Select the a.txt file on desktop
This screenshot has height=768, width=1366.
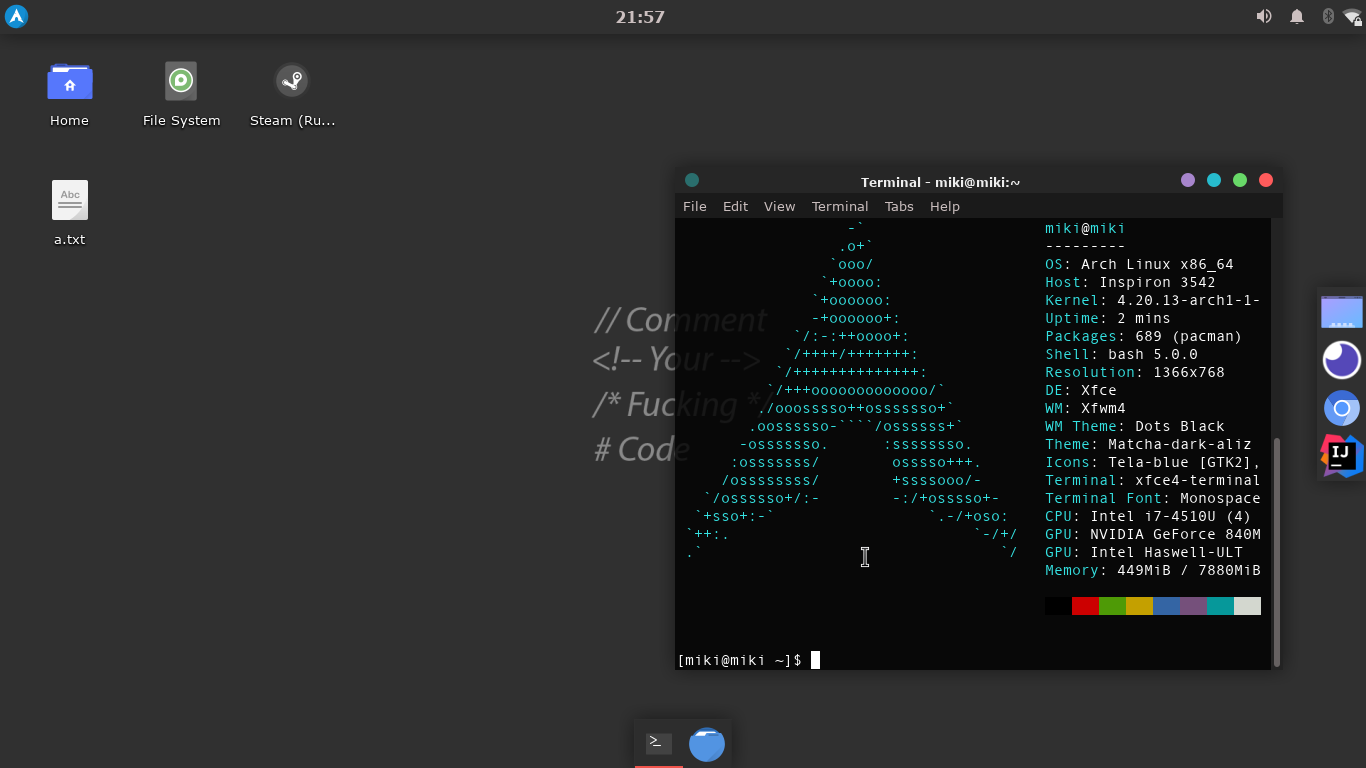[x=69, y=213]
